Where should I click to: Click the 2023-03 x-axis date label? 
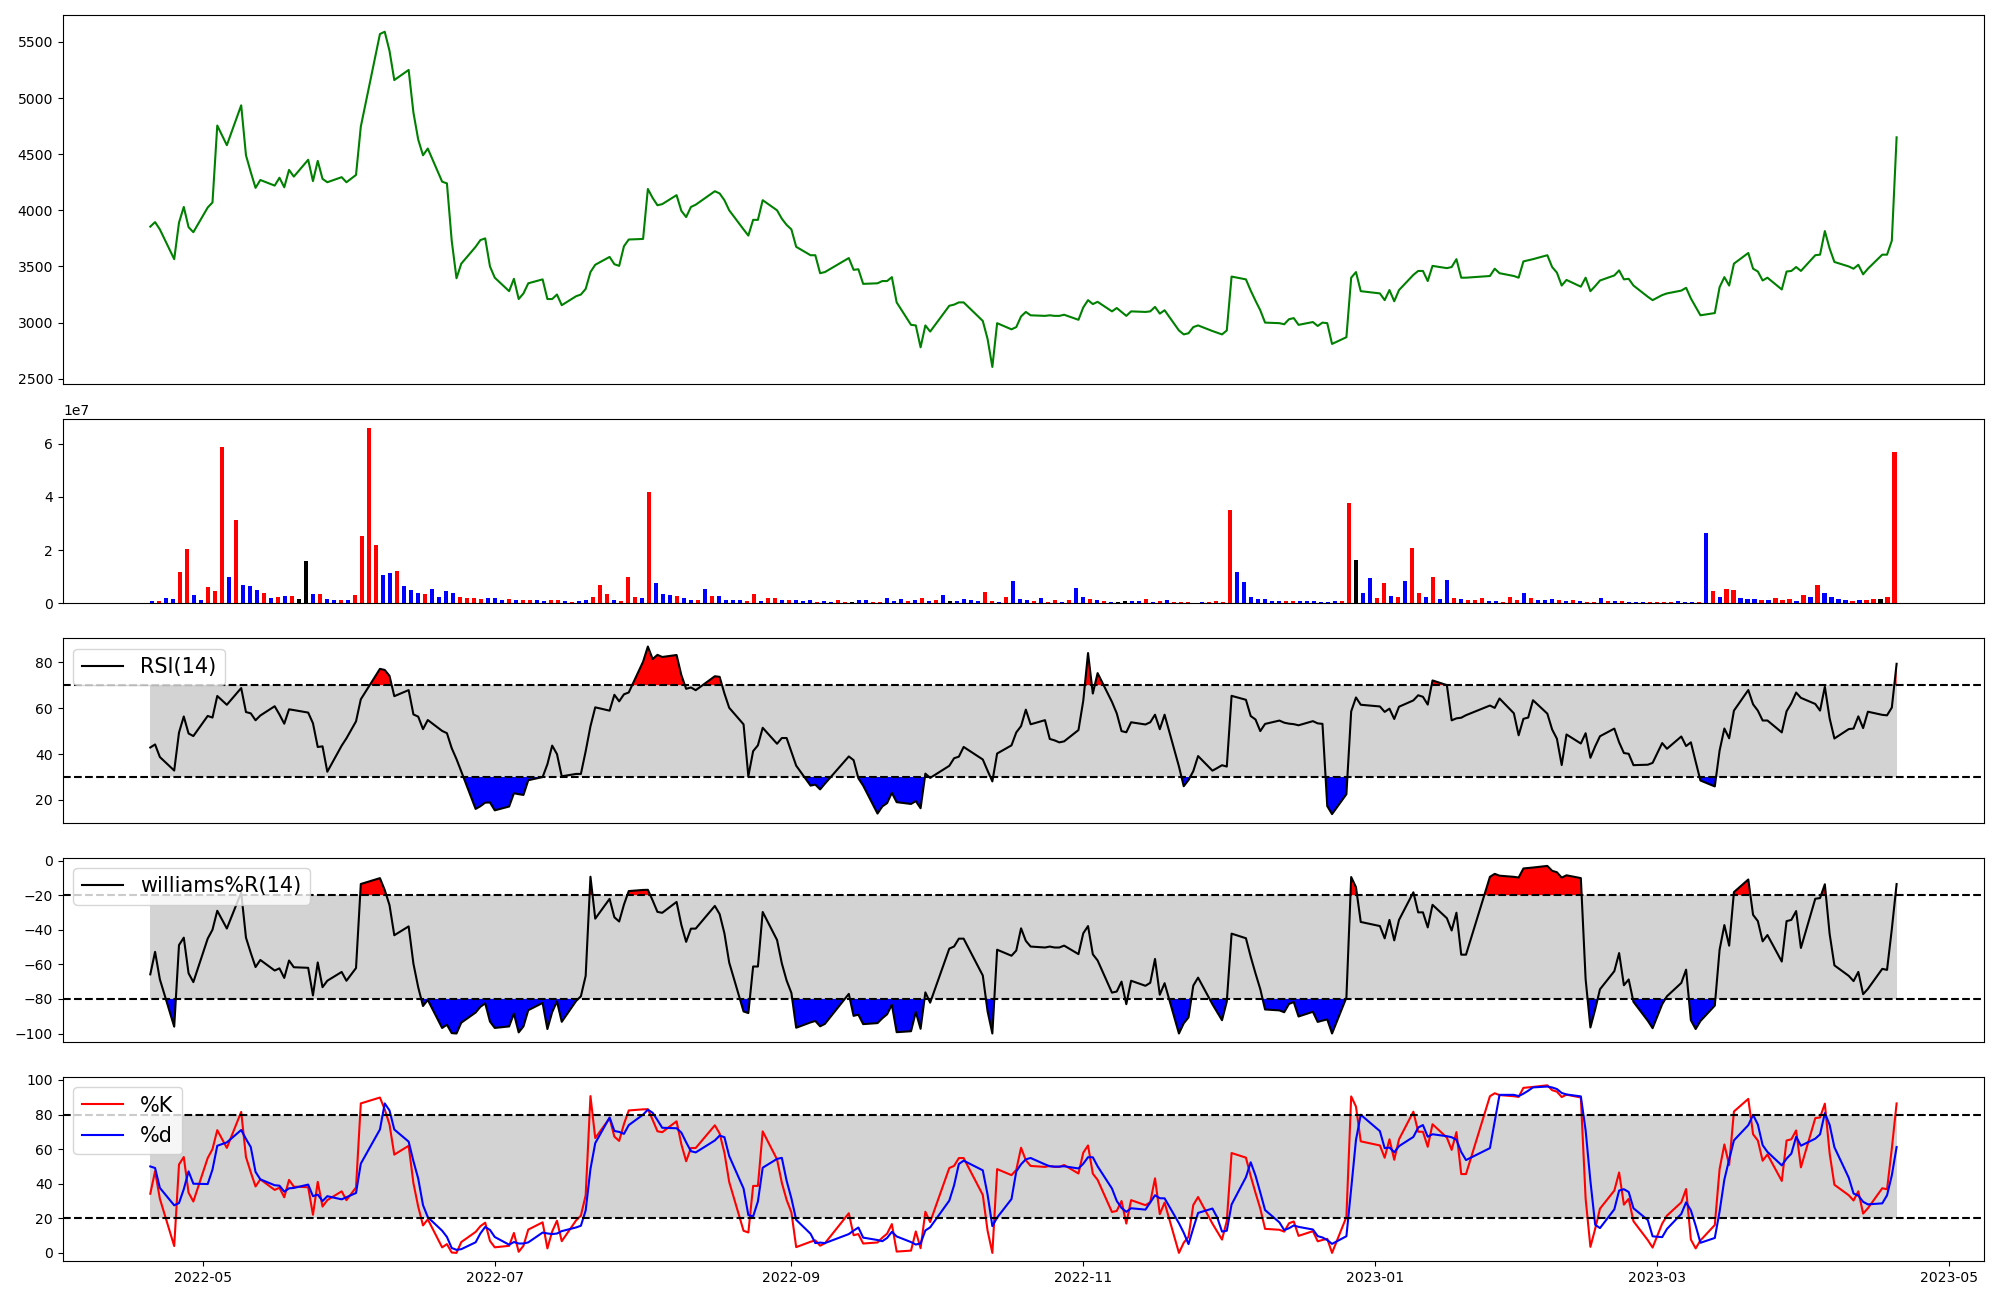point(1658,1277)
